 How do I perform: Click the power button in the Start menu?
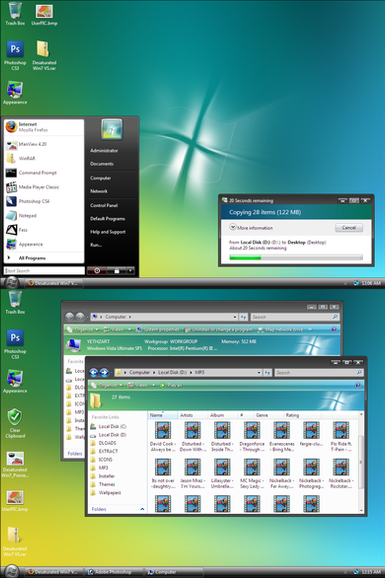(97, 271)
